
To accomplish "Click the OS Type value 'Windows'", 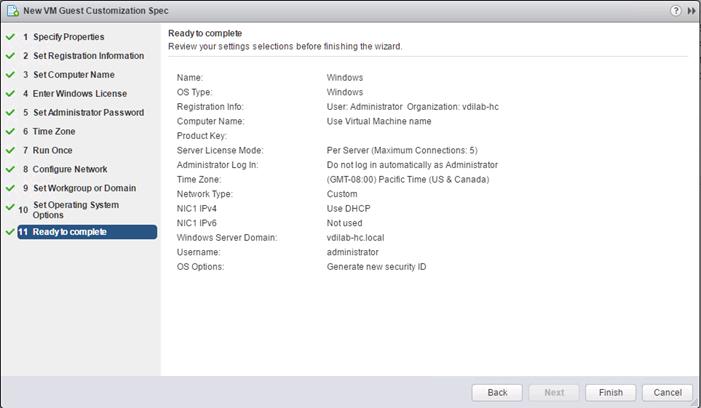I will [x=345, y=92].
